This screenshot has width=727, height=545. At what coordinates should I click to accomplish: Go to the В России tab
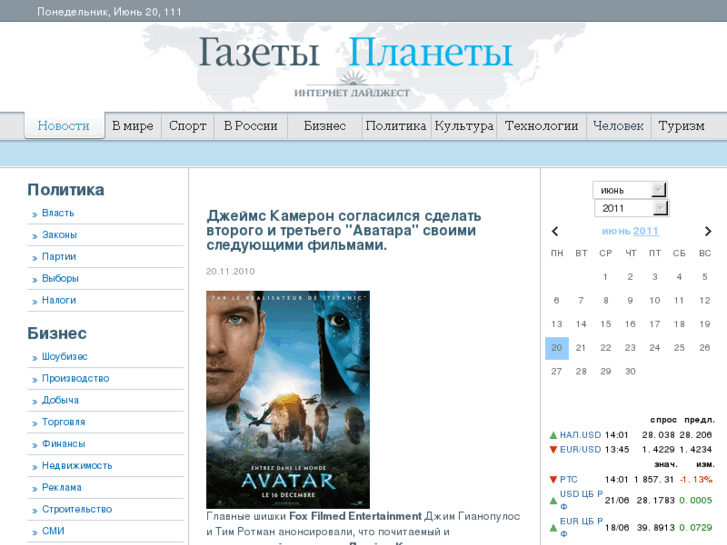[x=251, y=126]
